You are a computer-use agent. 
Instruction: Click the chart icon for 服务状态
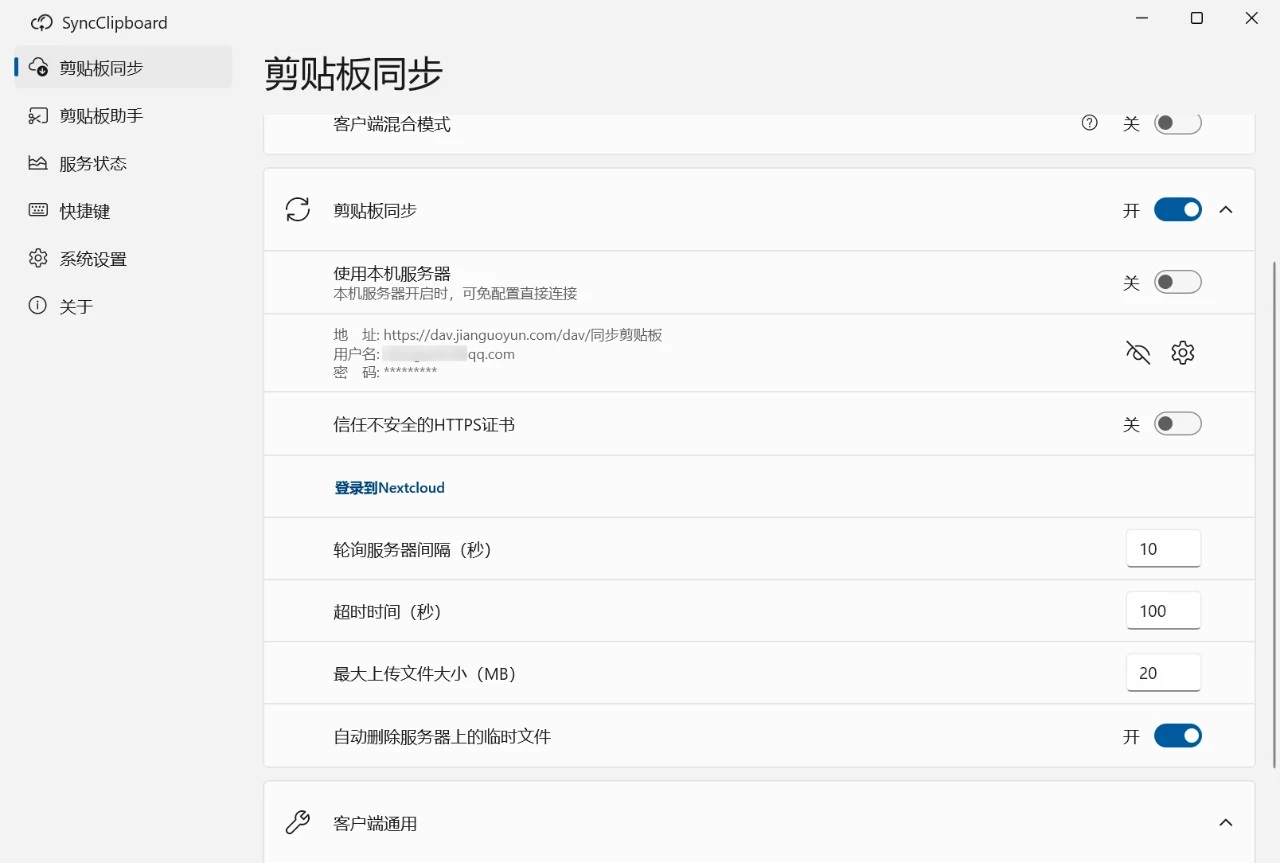pyautogui.click(x=38, y=163)
